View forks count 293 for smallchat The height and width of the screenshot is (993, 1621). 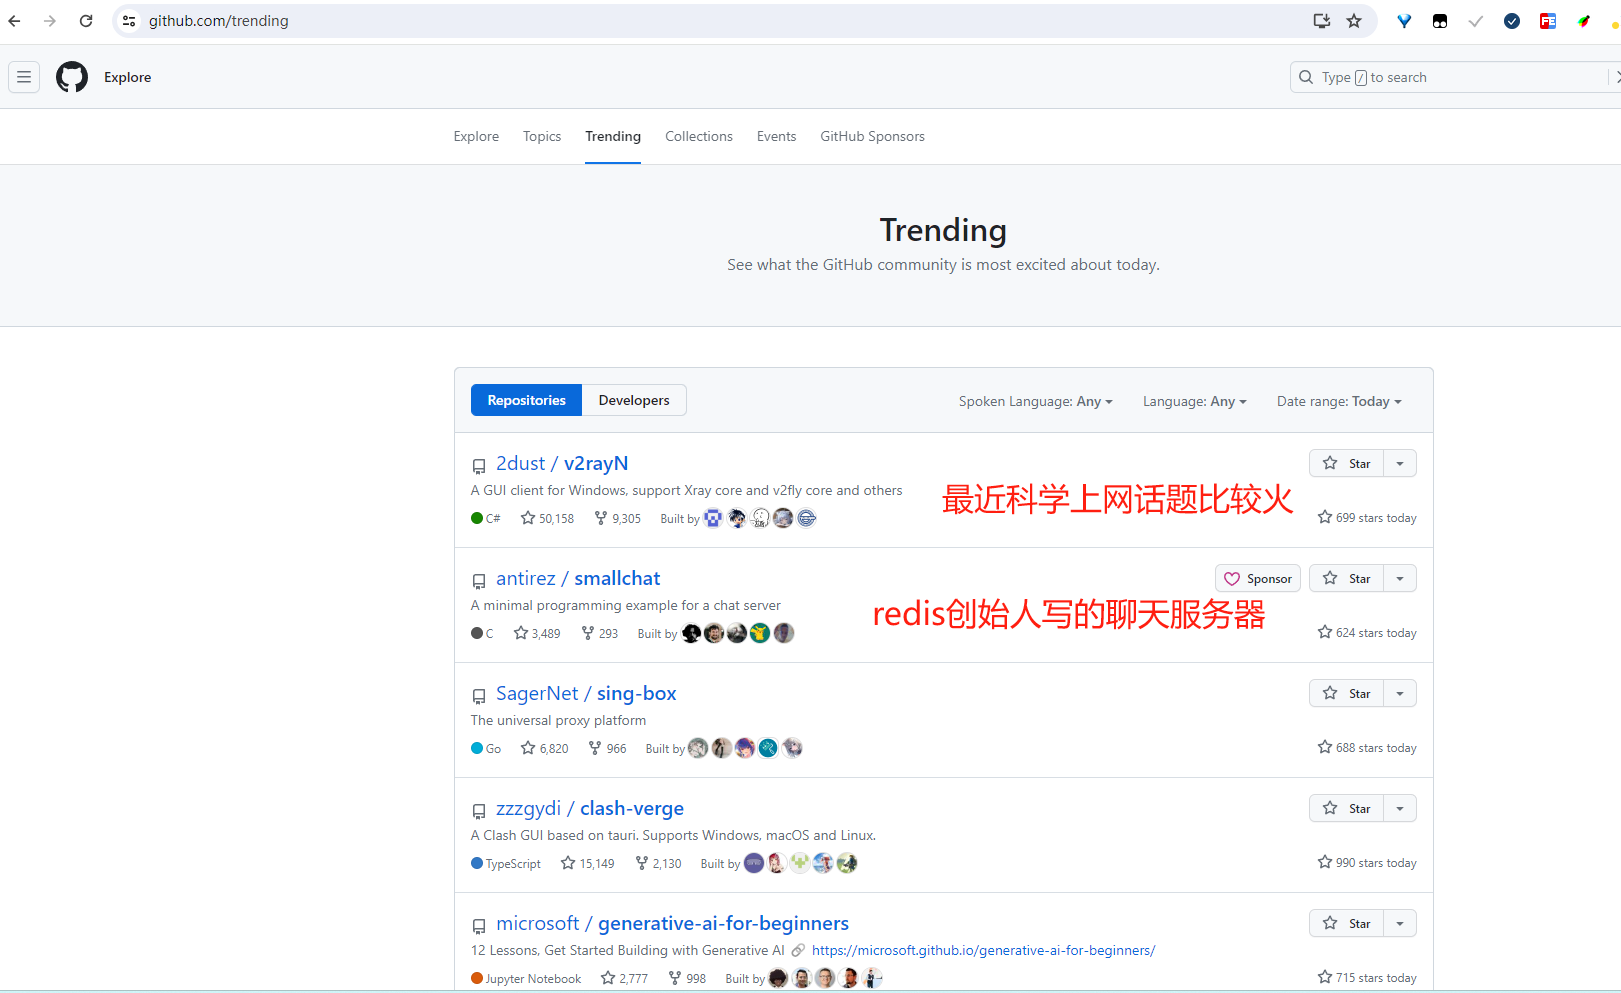pyautogui.click(x=600, y=633)
